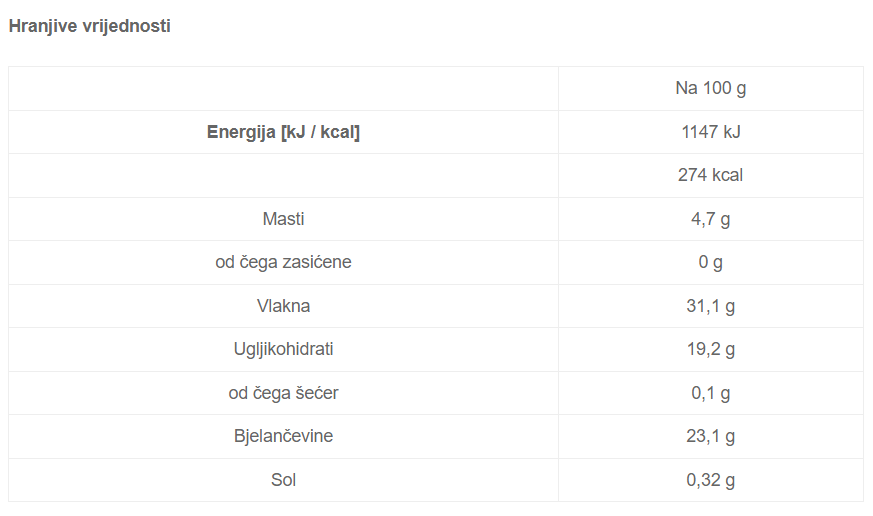Screen dimensions: 873x516
Task: Click the 4,7 g fat value
Action: point(710,219)
